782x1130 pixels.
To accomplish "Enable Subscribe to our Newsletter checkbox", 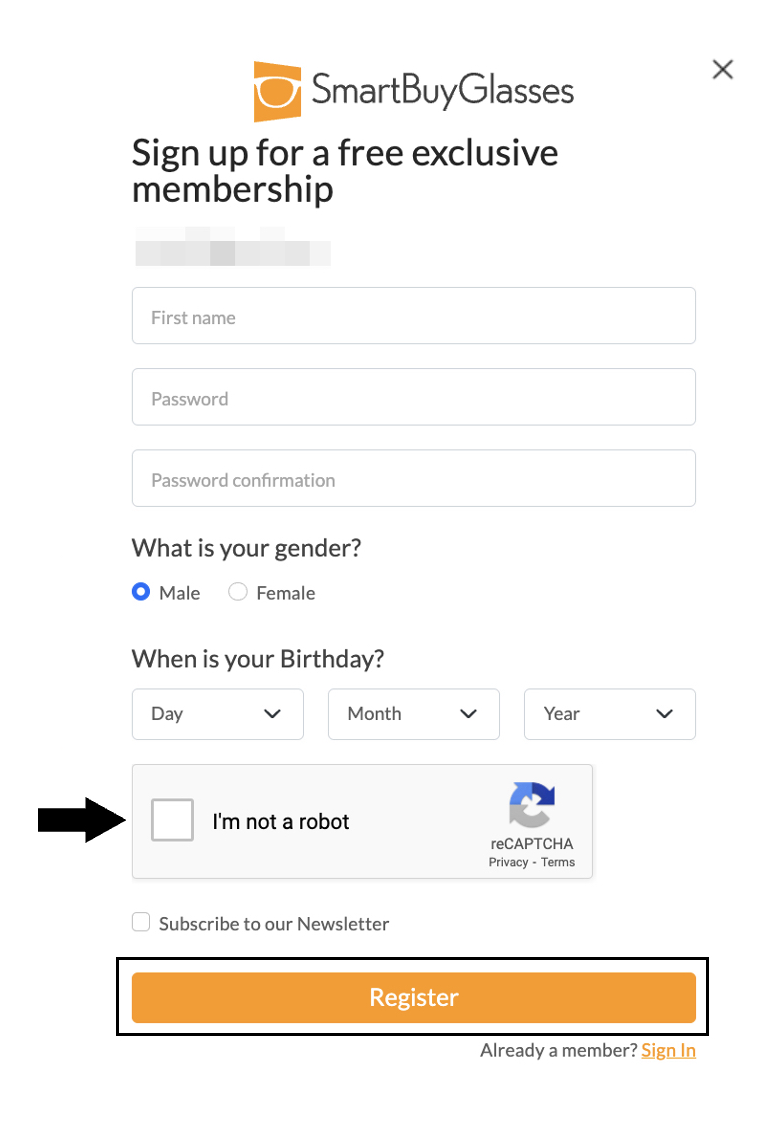I will [x=141, y=922].
